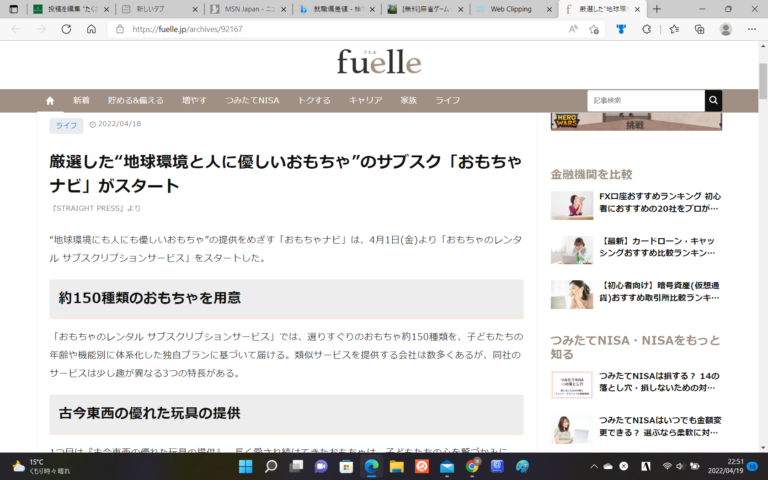Open weather widget showing 15°C

point(41,466)
